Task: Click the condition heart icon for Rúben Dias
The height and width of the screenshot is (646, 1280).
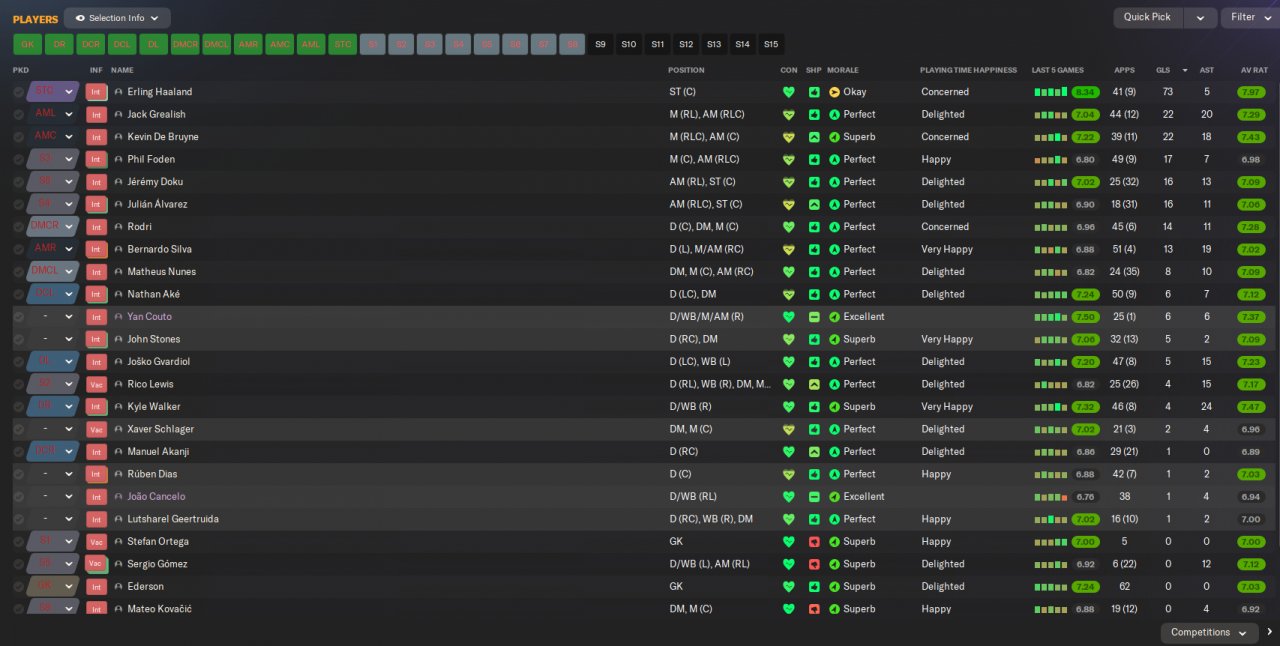Action: point(789,474)
